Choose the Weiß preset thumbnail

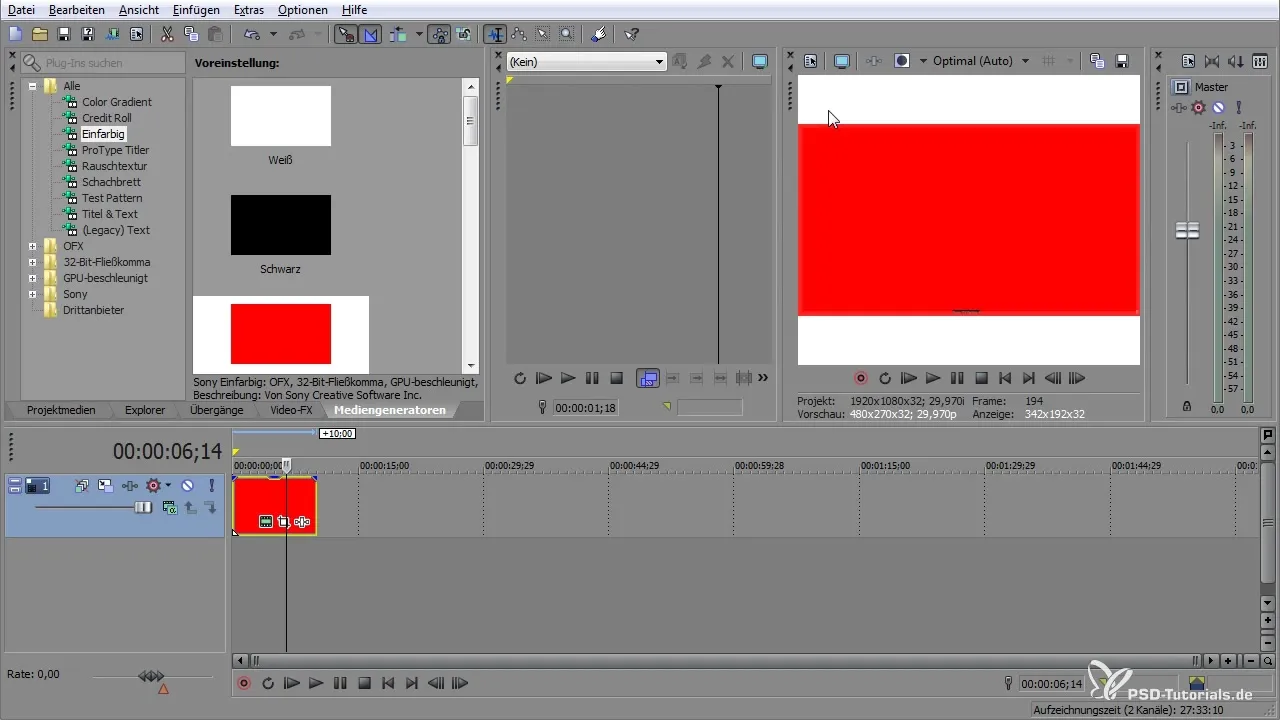(281, 116)
